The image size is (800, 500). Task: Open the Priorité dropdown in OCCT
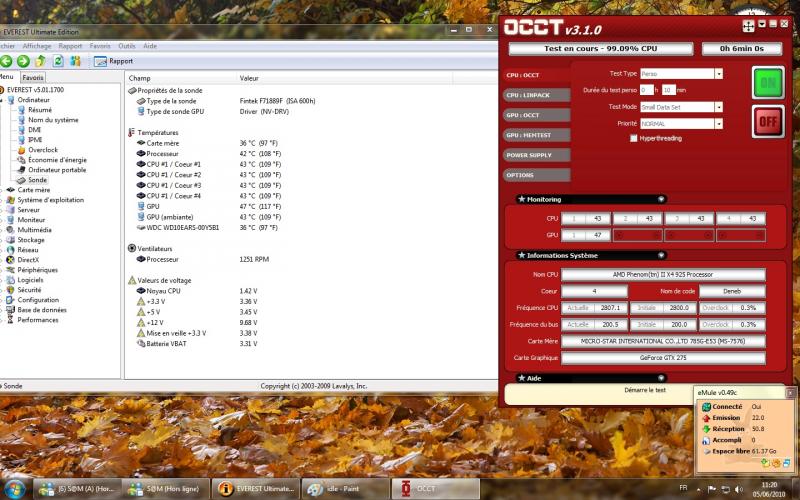coord(718,123)
